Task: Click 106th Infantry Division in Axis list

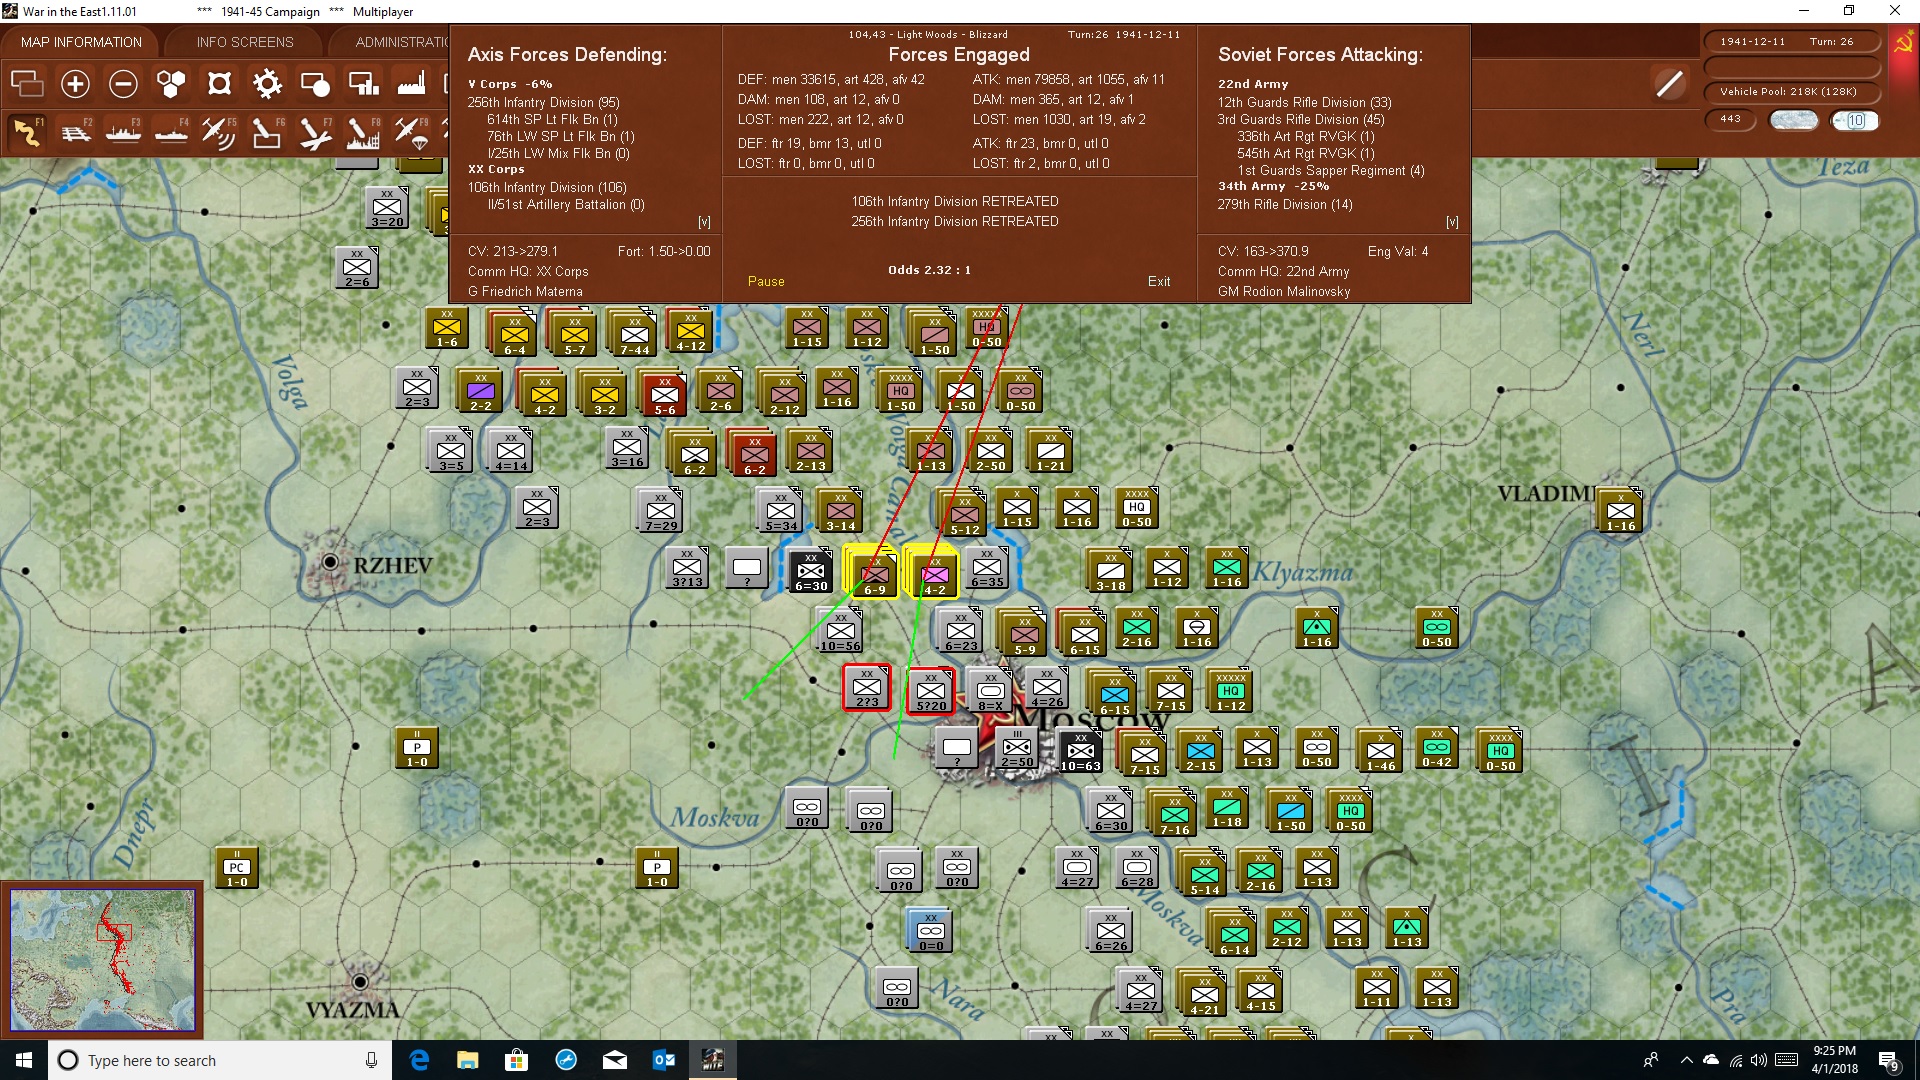Action: click(547, 187)
